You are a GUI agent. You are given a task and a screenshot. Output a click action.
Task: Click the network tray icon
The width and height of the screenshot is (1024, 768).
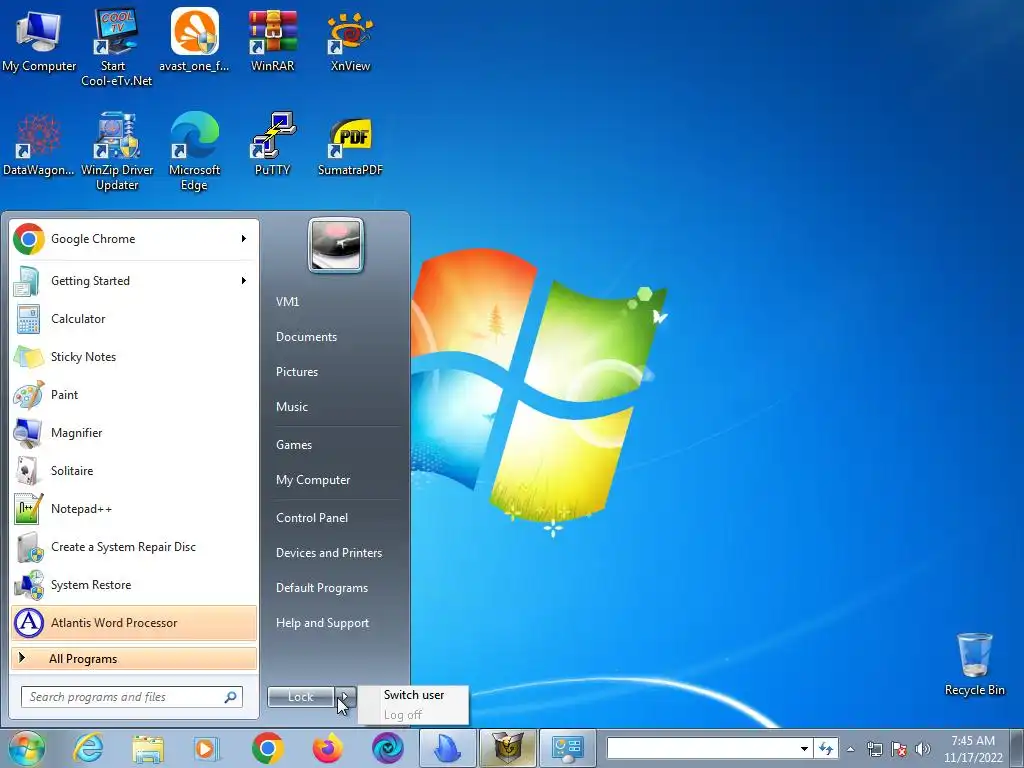click(874, 749)
